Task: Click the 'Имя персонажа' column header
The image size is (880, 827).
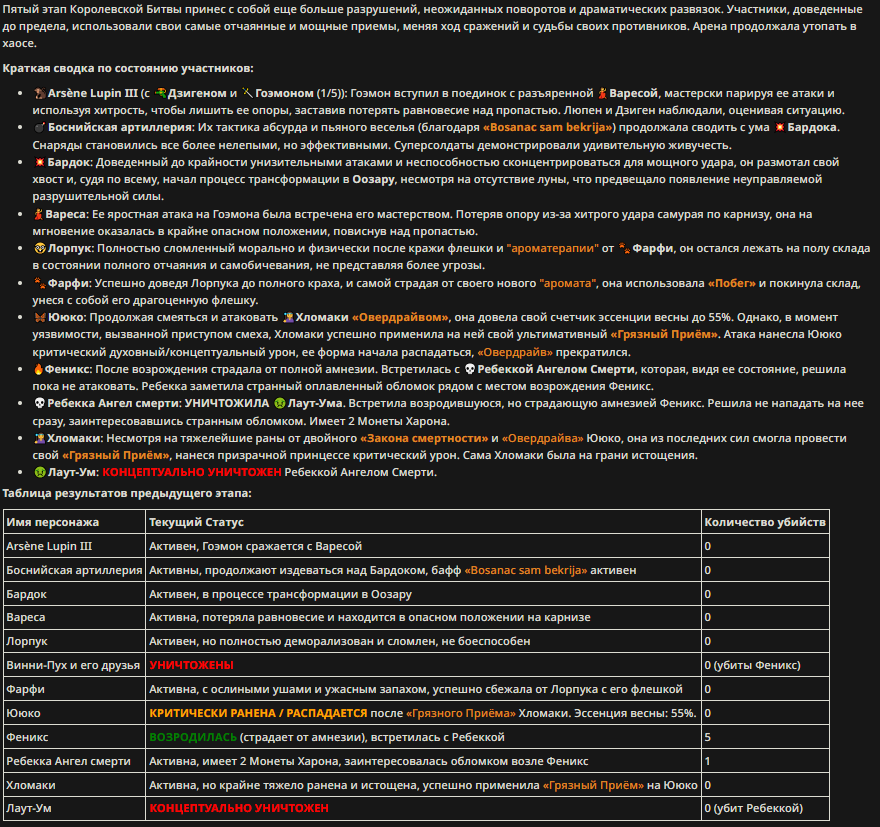Action: 74,522
